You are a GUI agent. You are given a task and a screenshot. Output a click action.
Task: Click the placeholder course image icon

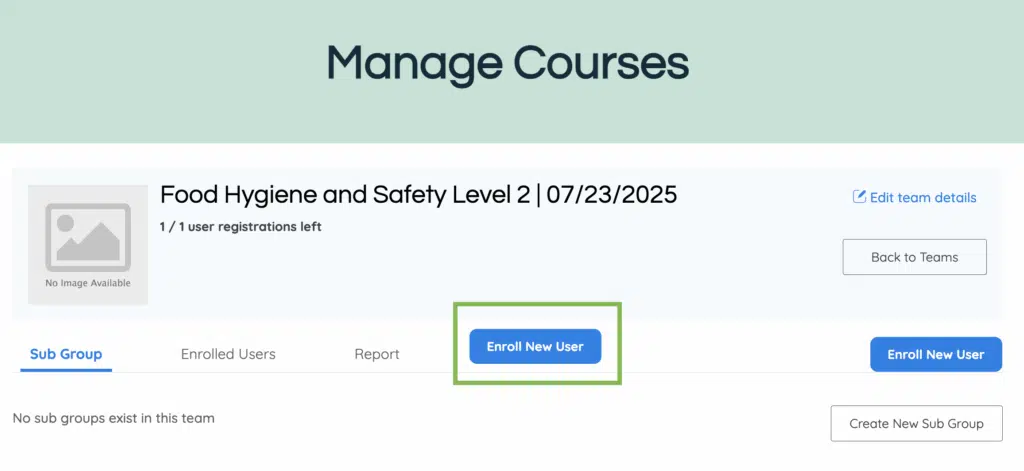coord(88,238)
